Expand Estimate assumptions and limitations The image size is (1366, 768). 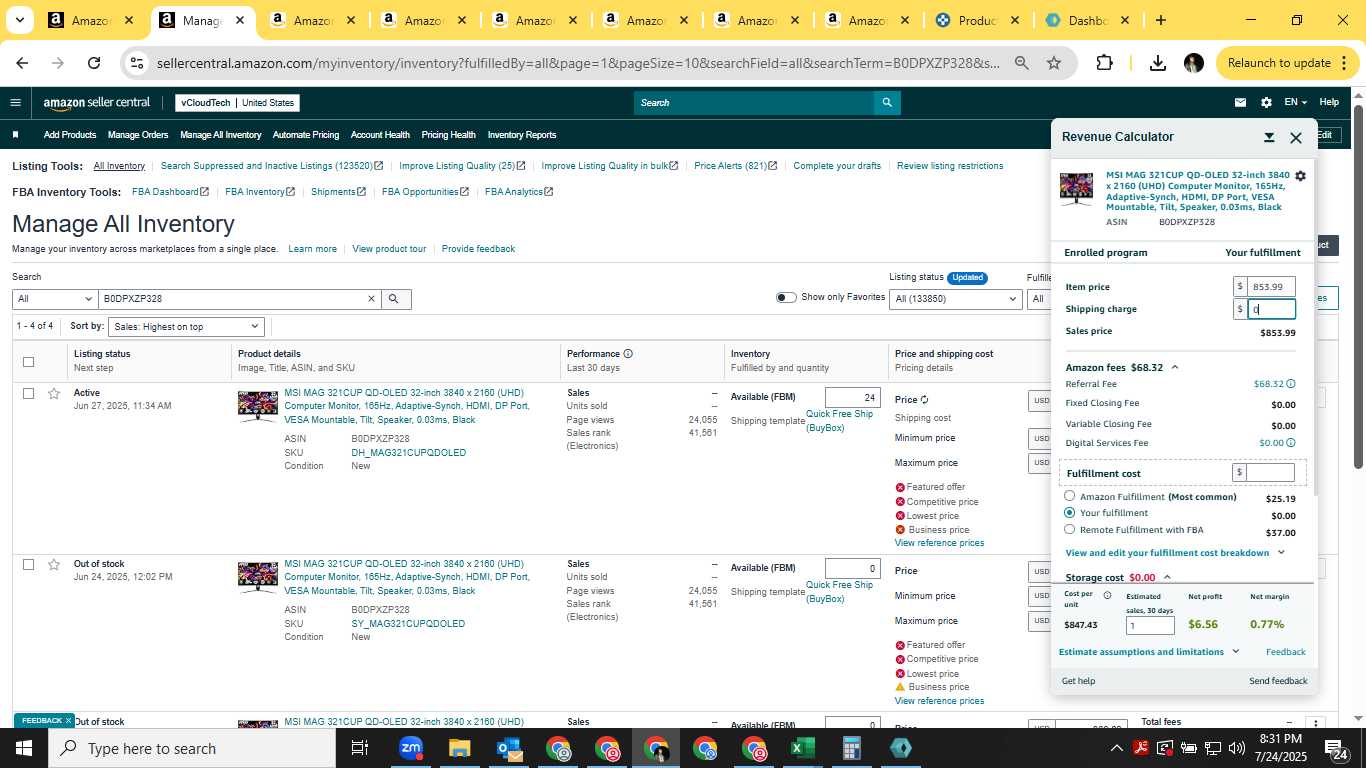pyautogui.click(x=1150, y=652)
